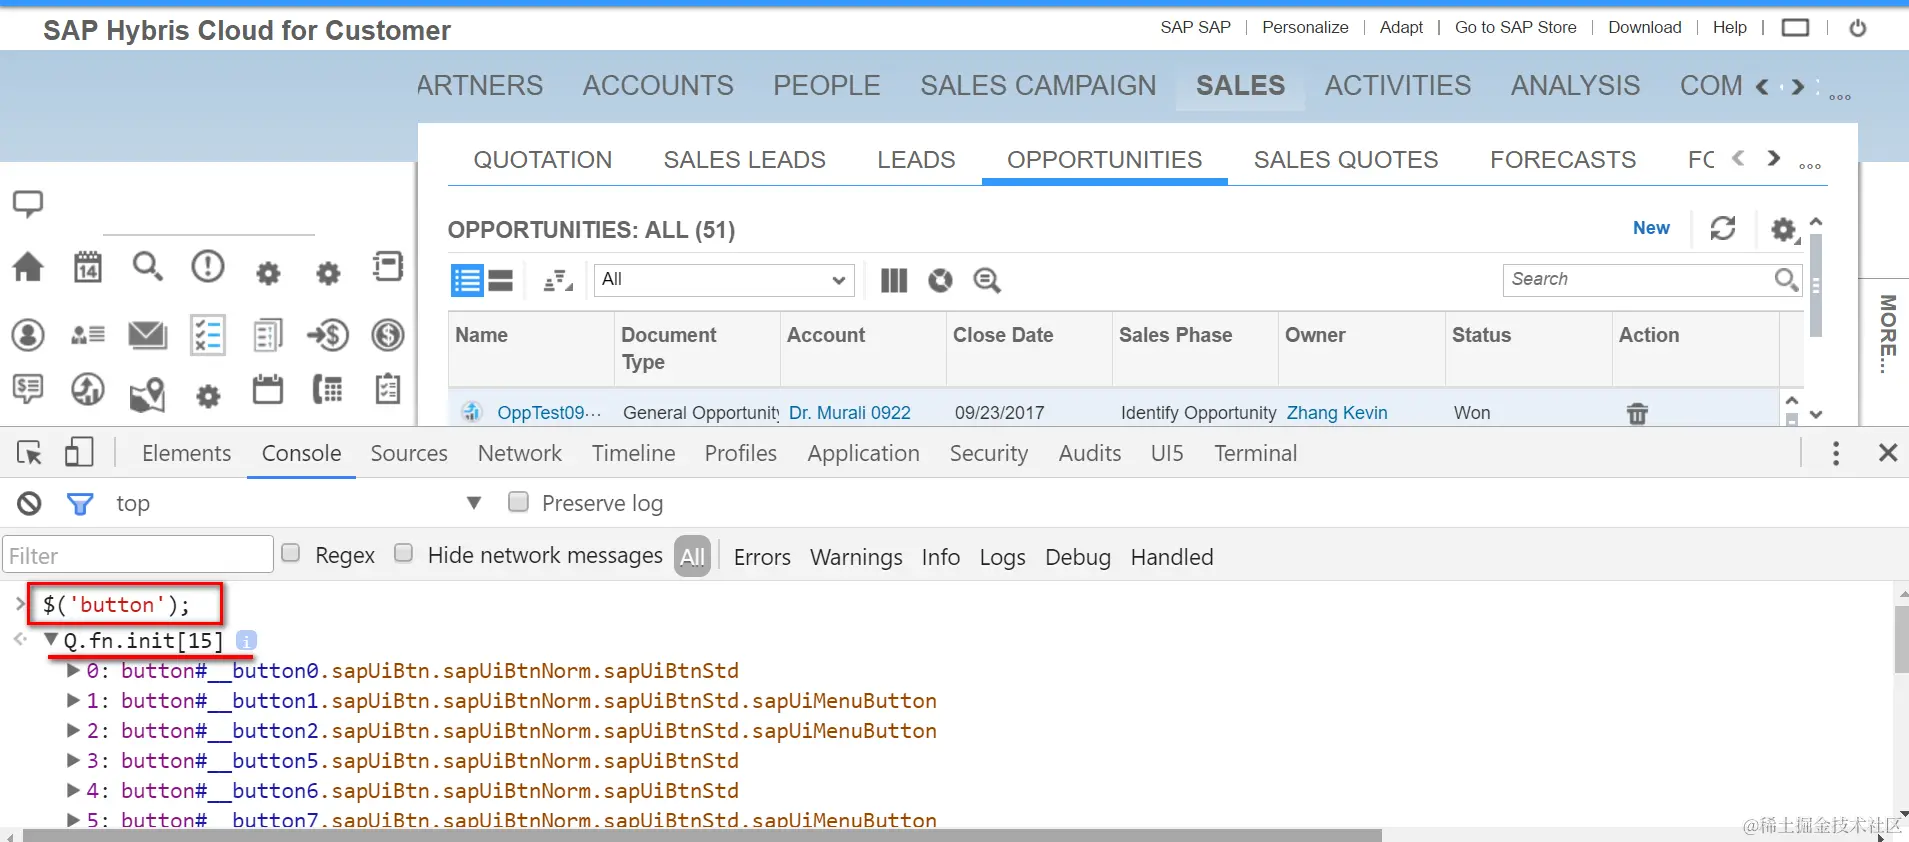Expand the MORE... side panel

coord(1887,334)
